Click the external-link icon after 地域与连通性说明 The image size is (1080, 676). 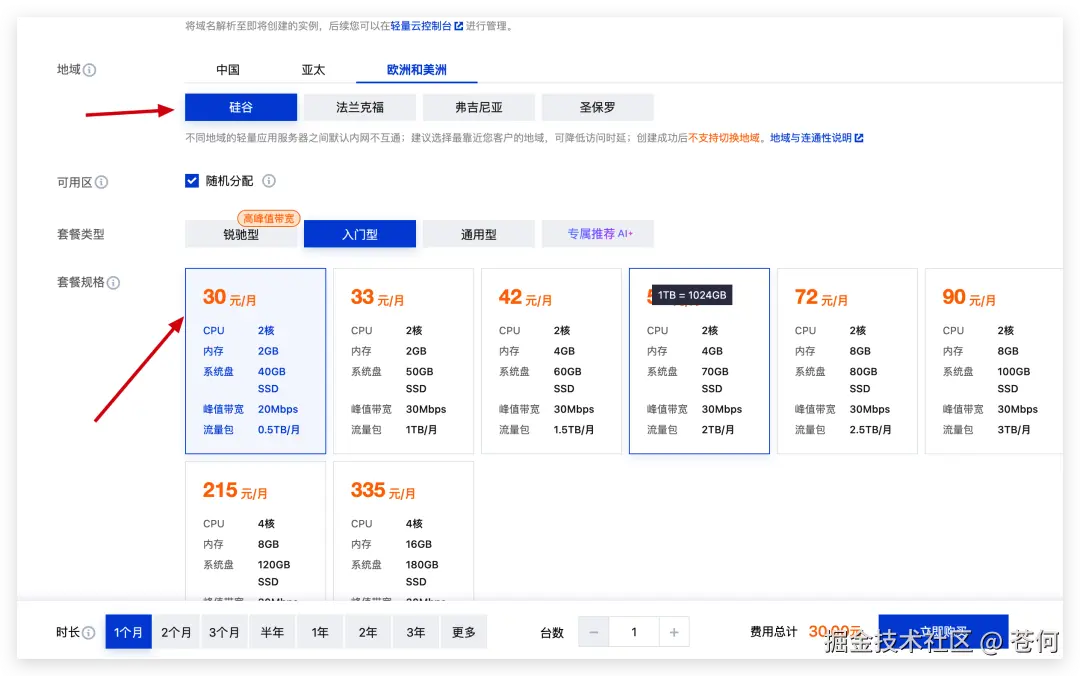(860, 138)
